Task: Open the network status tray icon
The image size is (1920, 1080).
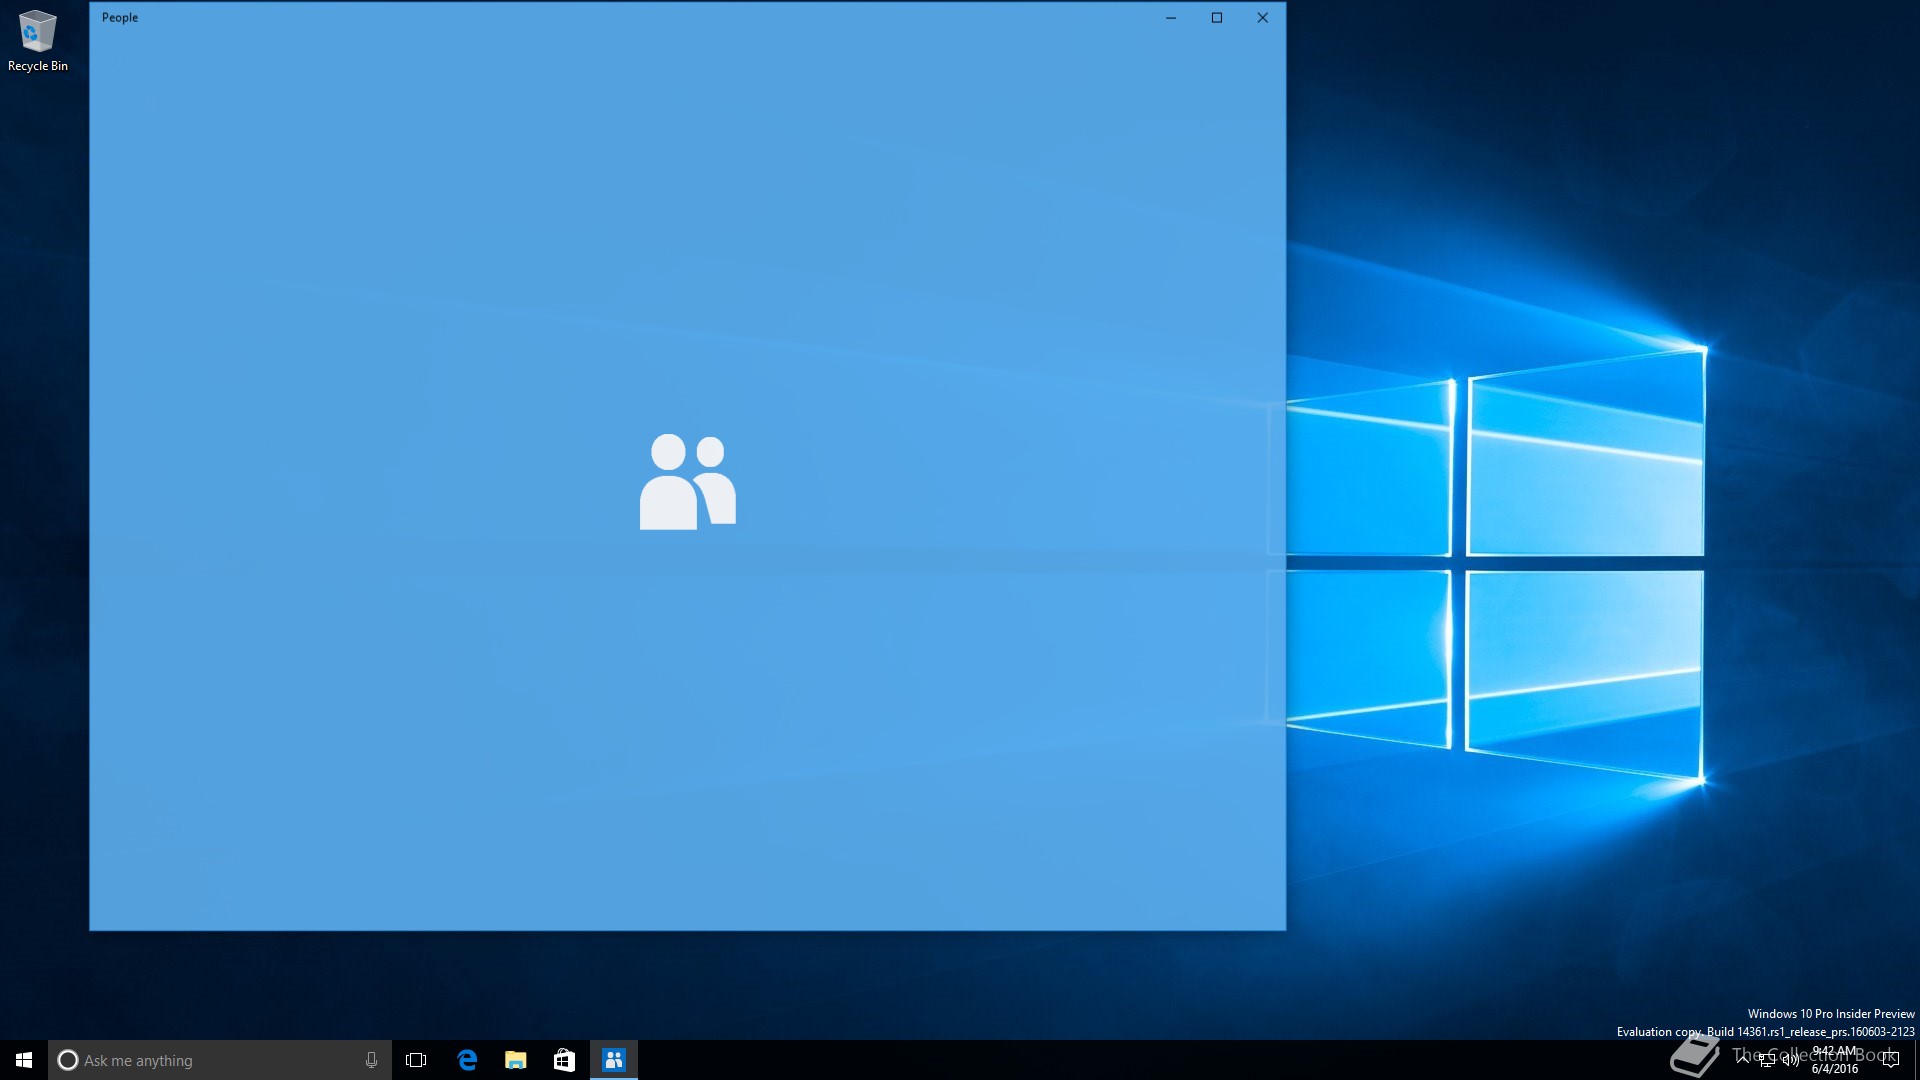Action: (1767, 1060)
